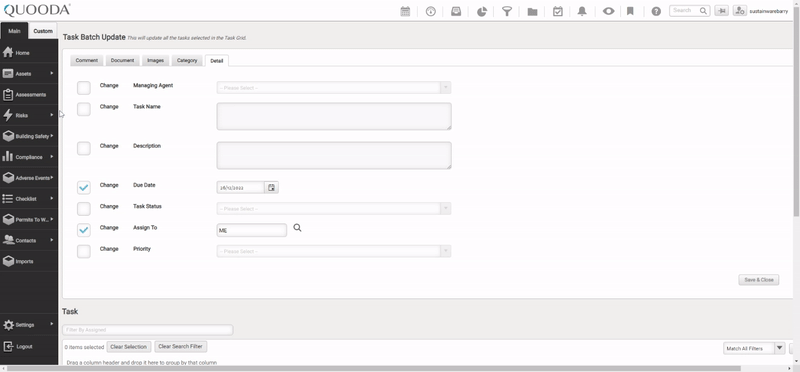The width and height of the screenshot is (800, 372).
Task: Select the Main sidebar tab
Action: tap(14, 31)
